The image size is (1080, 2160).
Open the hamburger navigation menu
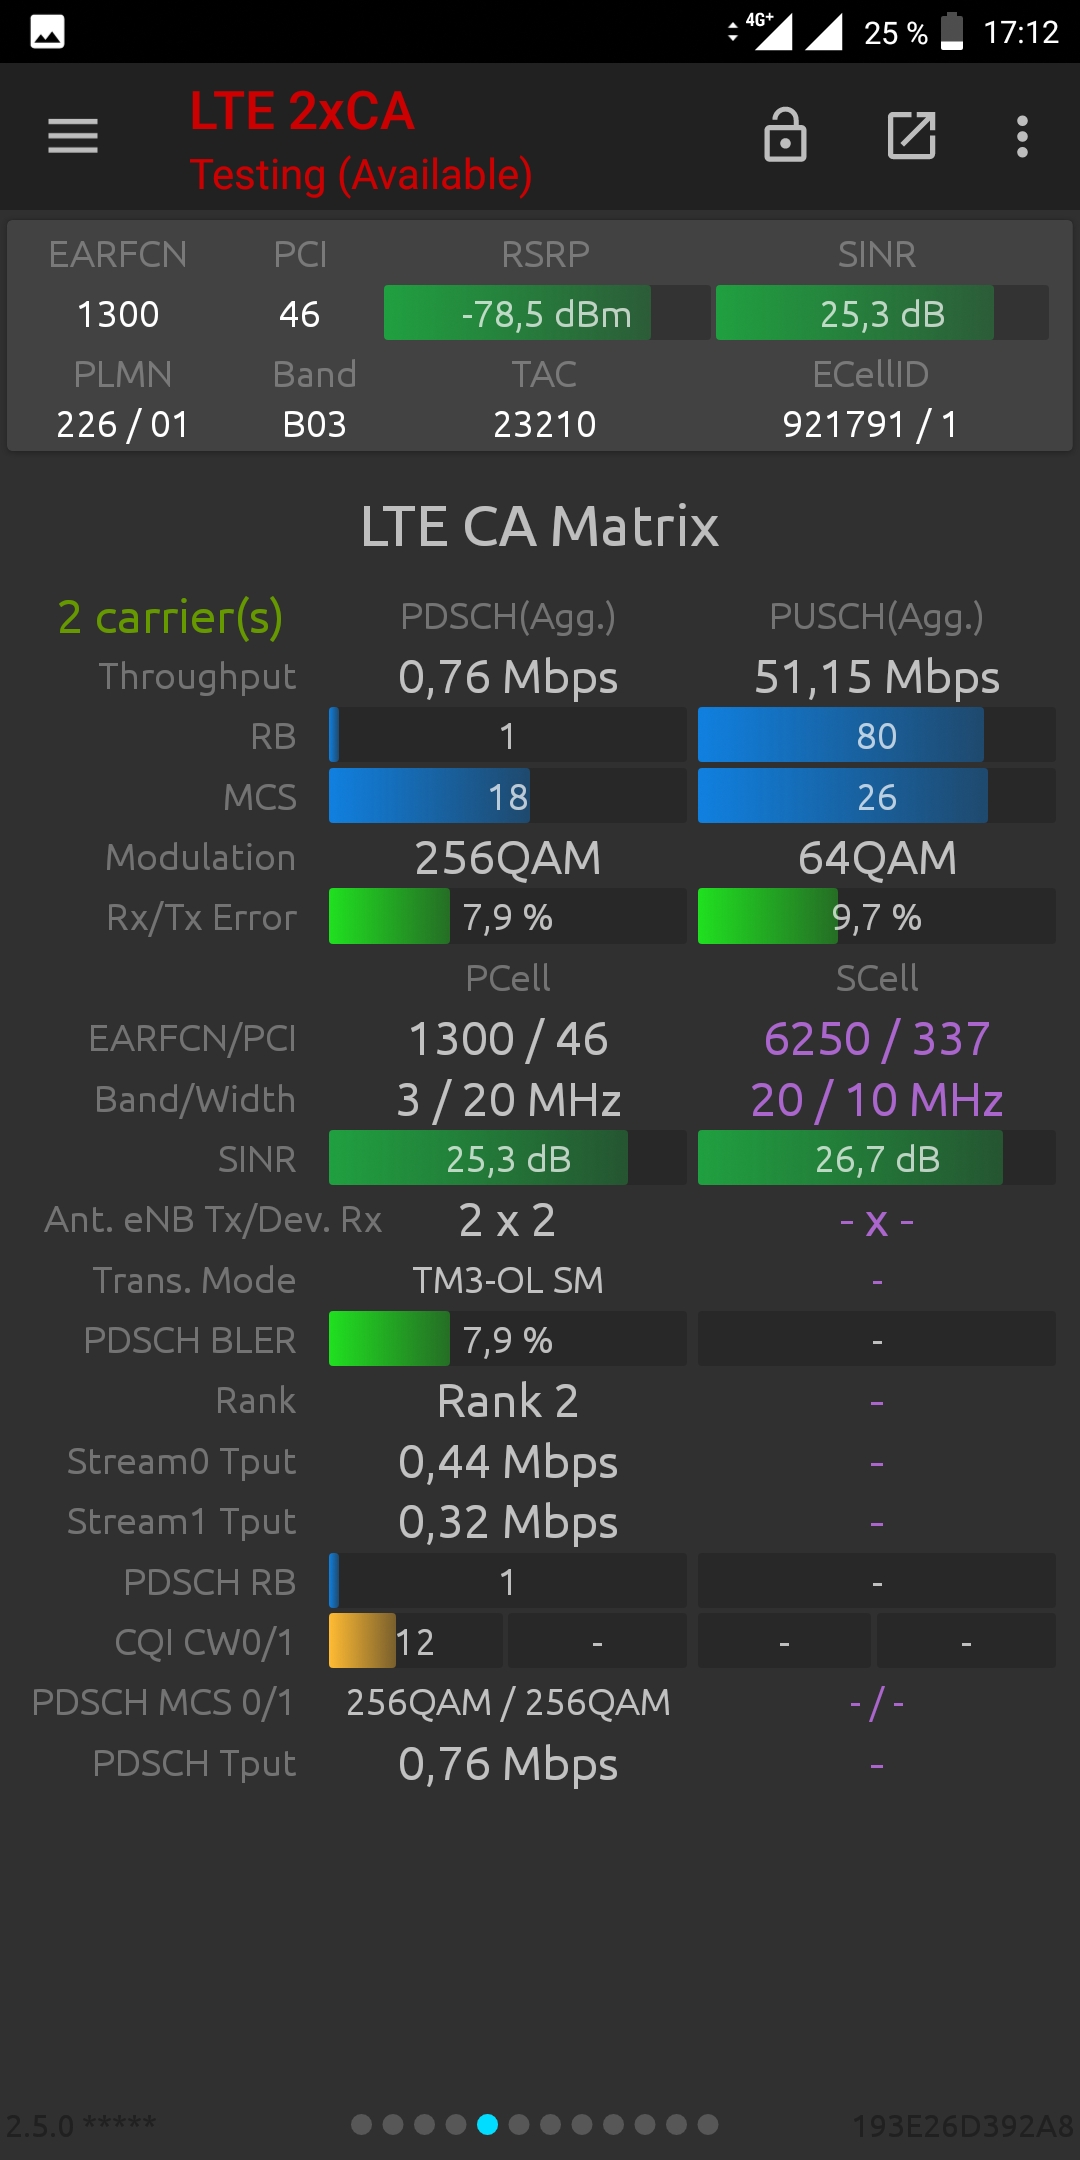point(73,136)
